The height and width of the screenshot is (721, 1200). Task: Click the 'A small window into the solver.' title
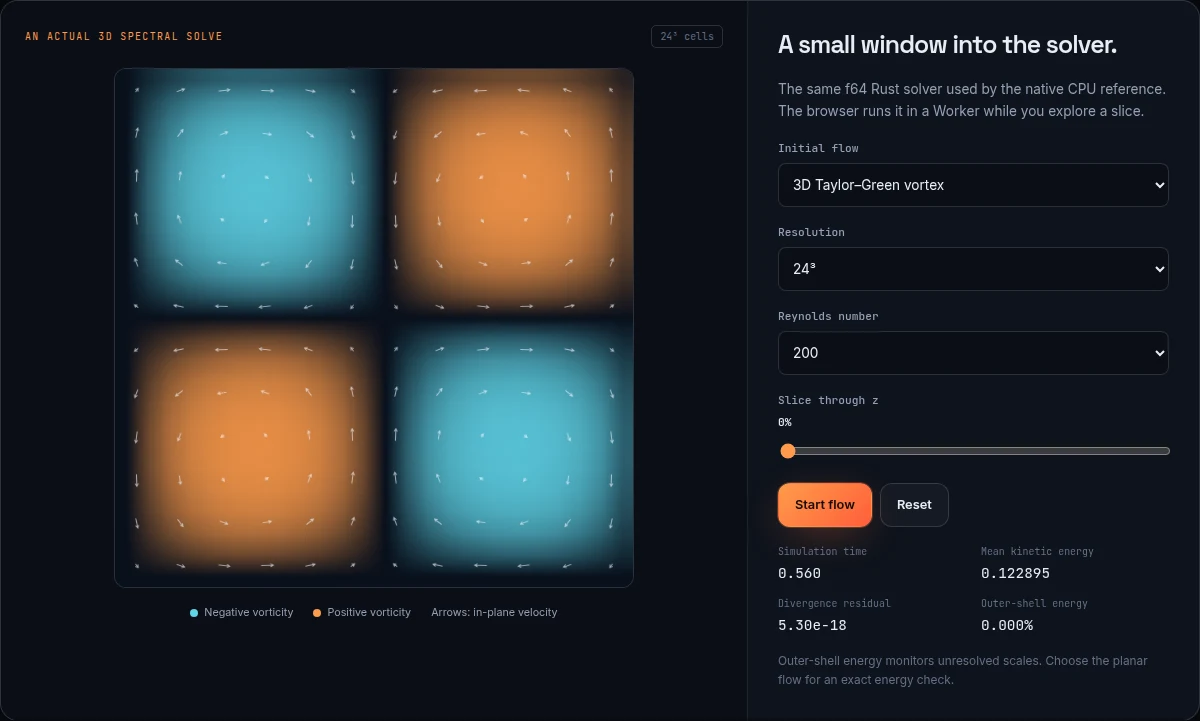point(947,45)
